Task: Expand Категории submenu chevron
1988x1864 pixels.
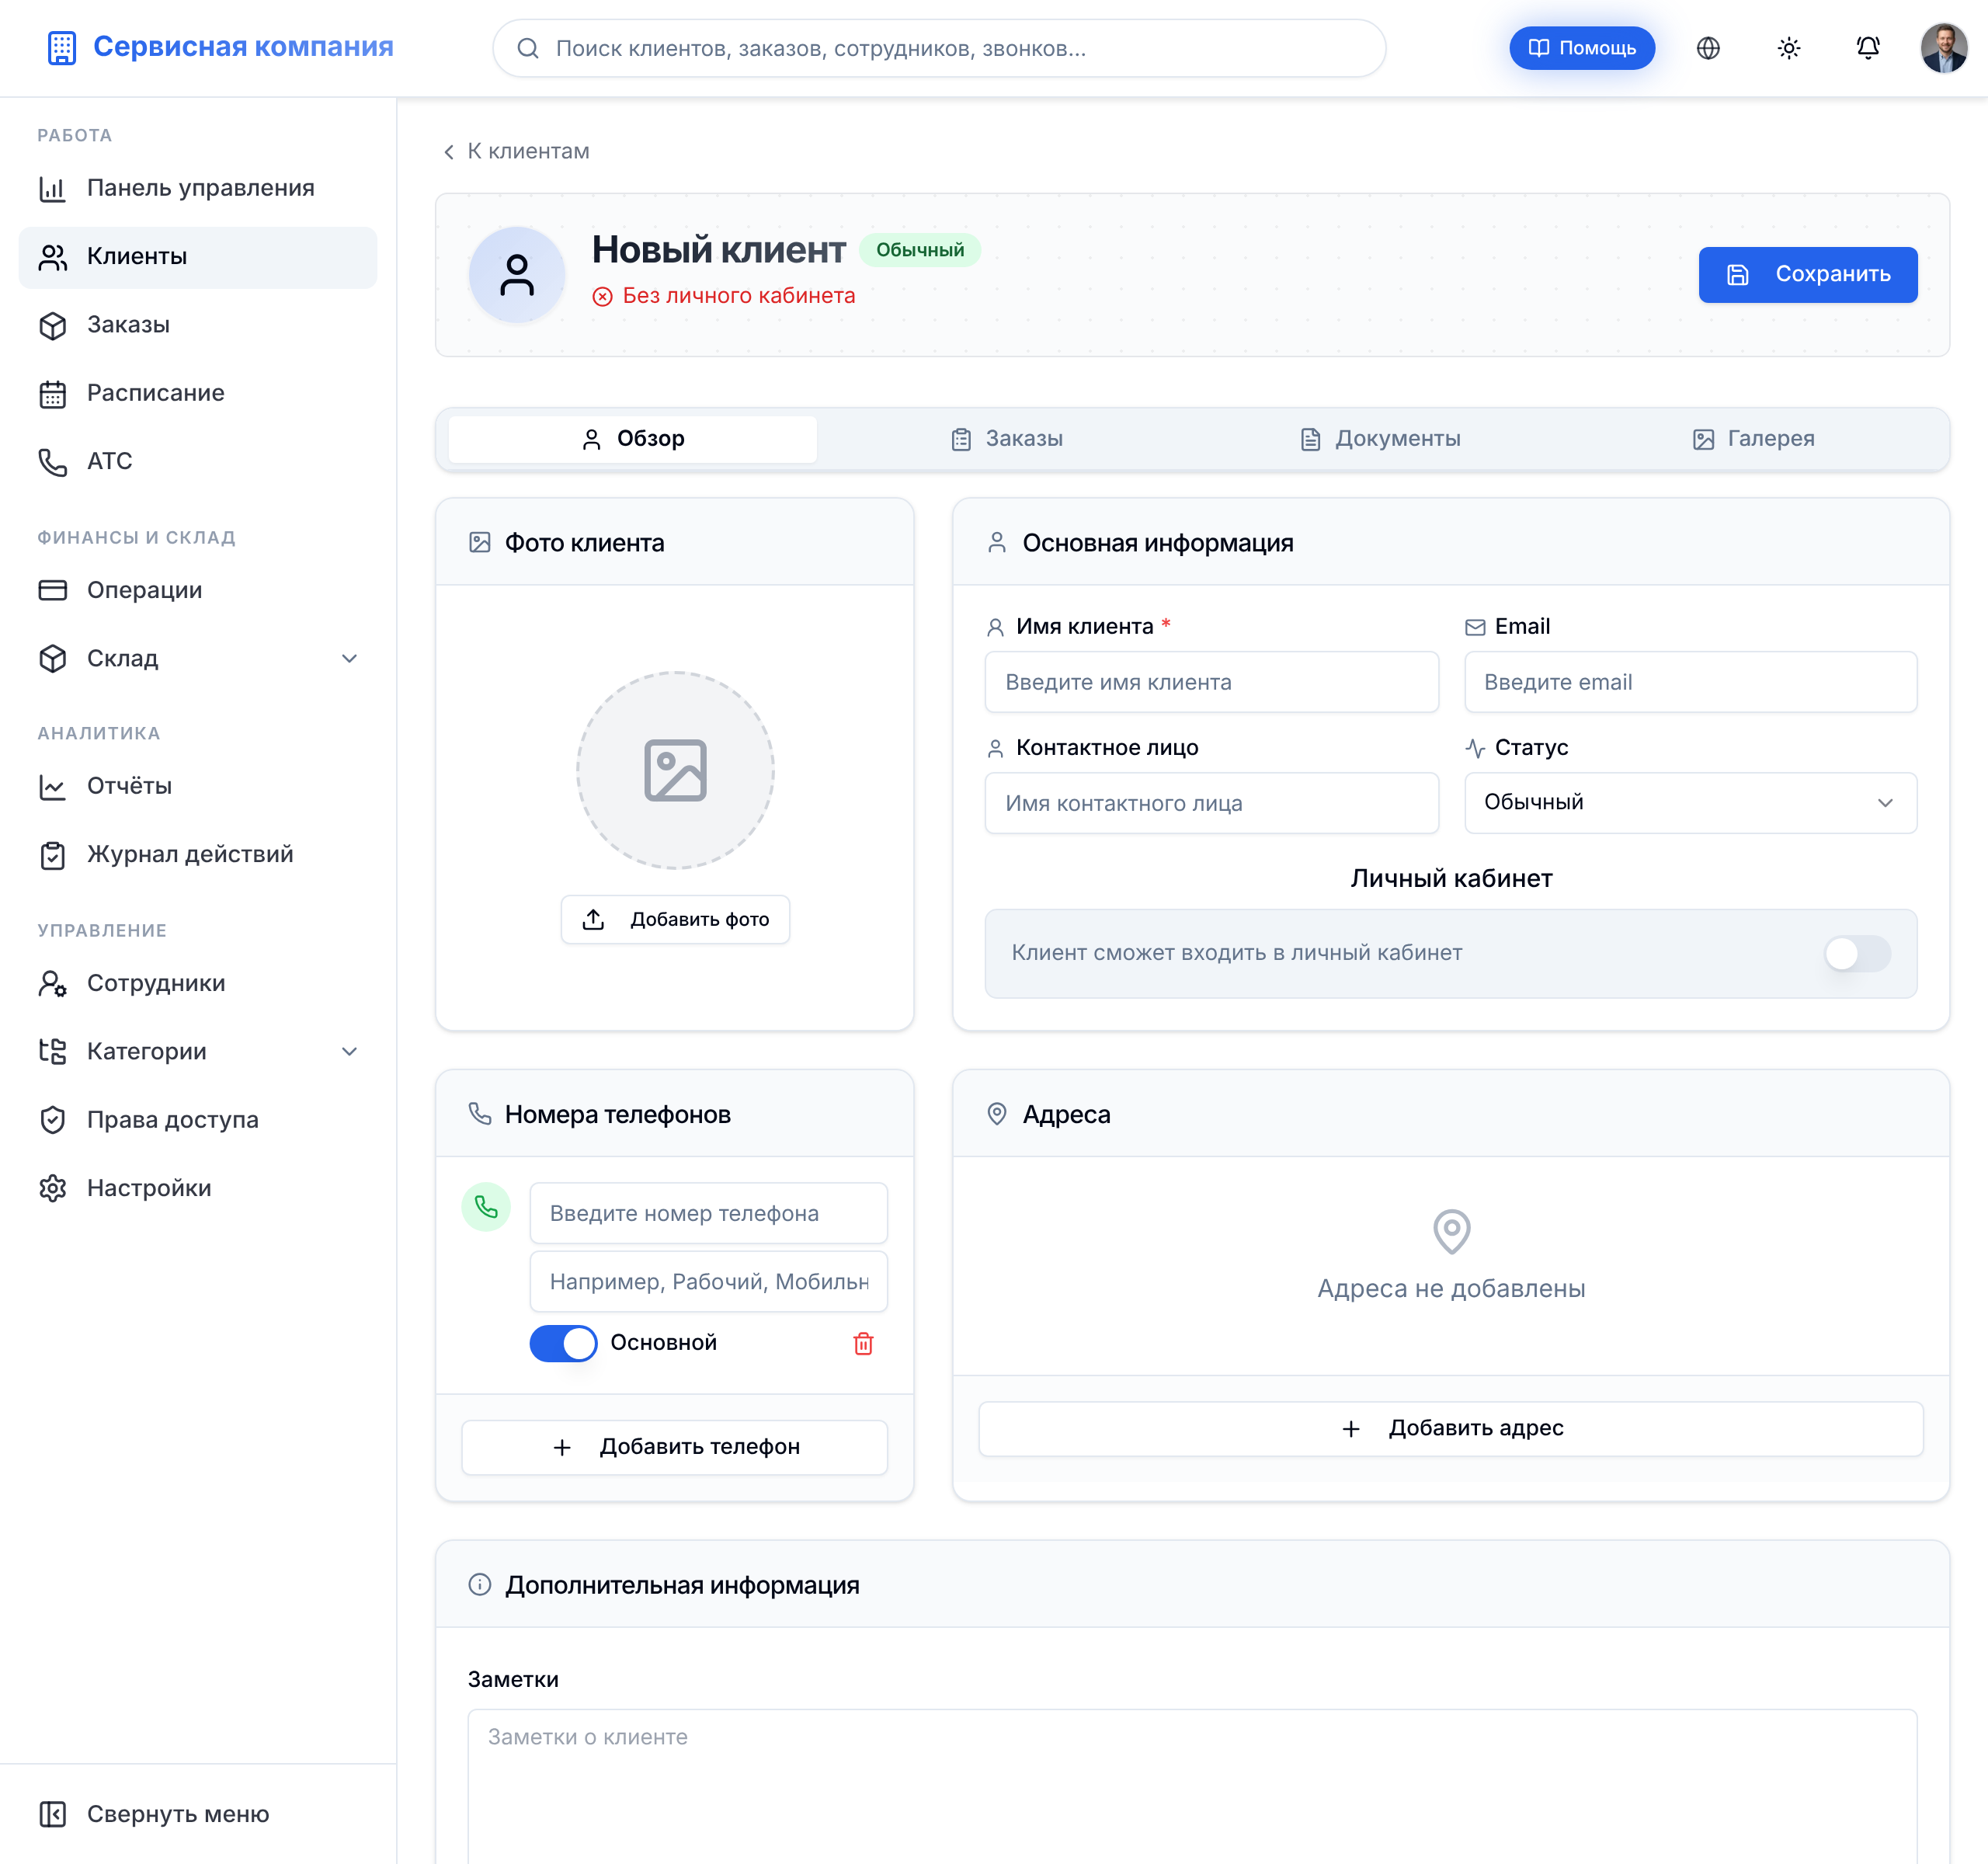Action: click(x=349, y=1051)
